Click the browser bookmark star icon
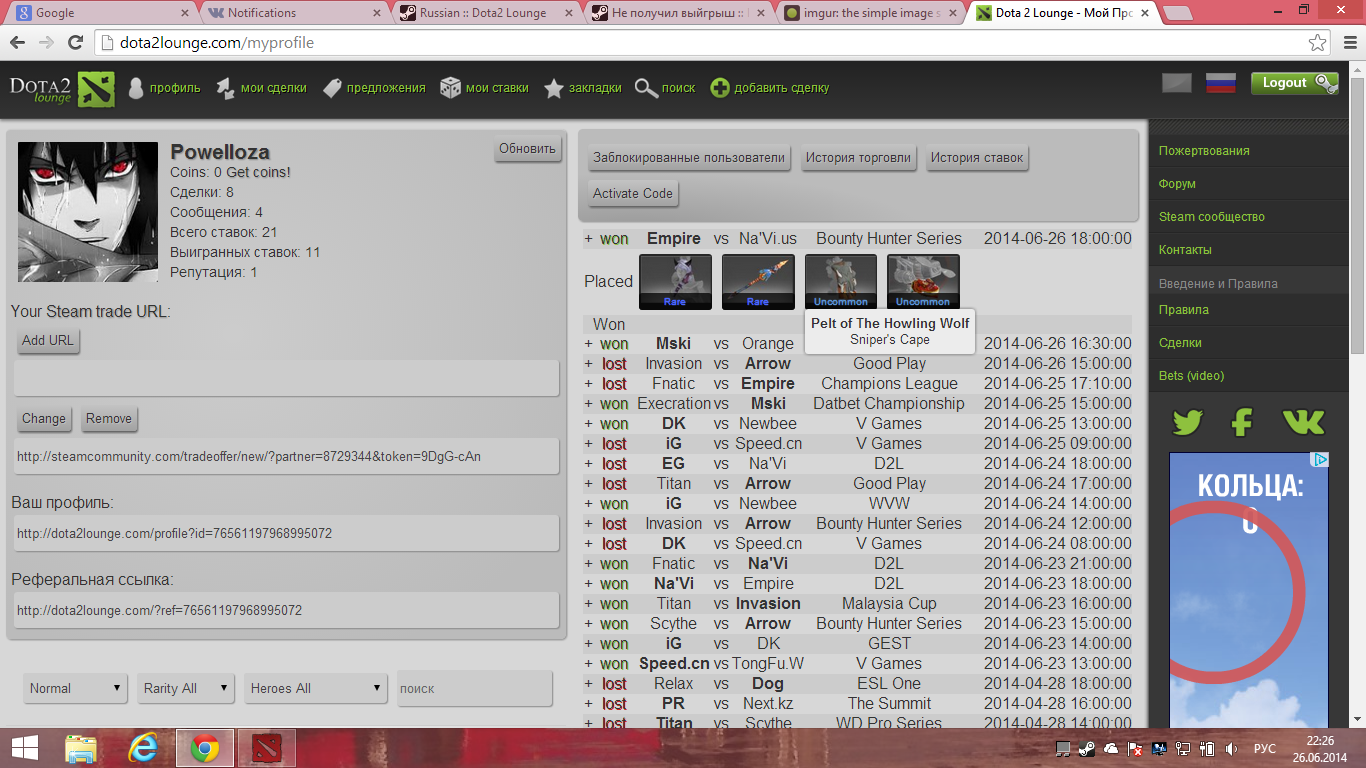The height and width of the screenshot is (768, 1366). [x=1318, y=43]
